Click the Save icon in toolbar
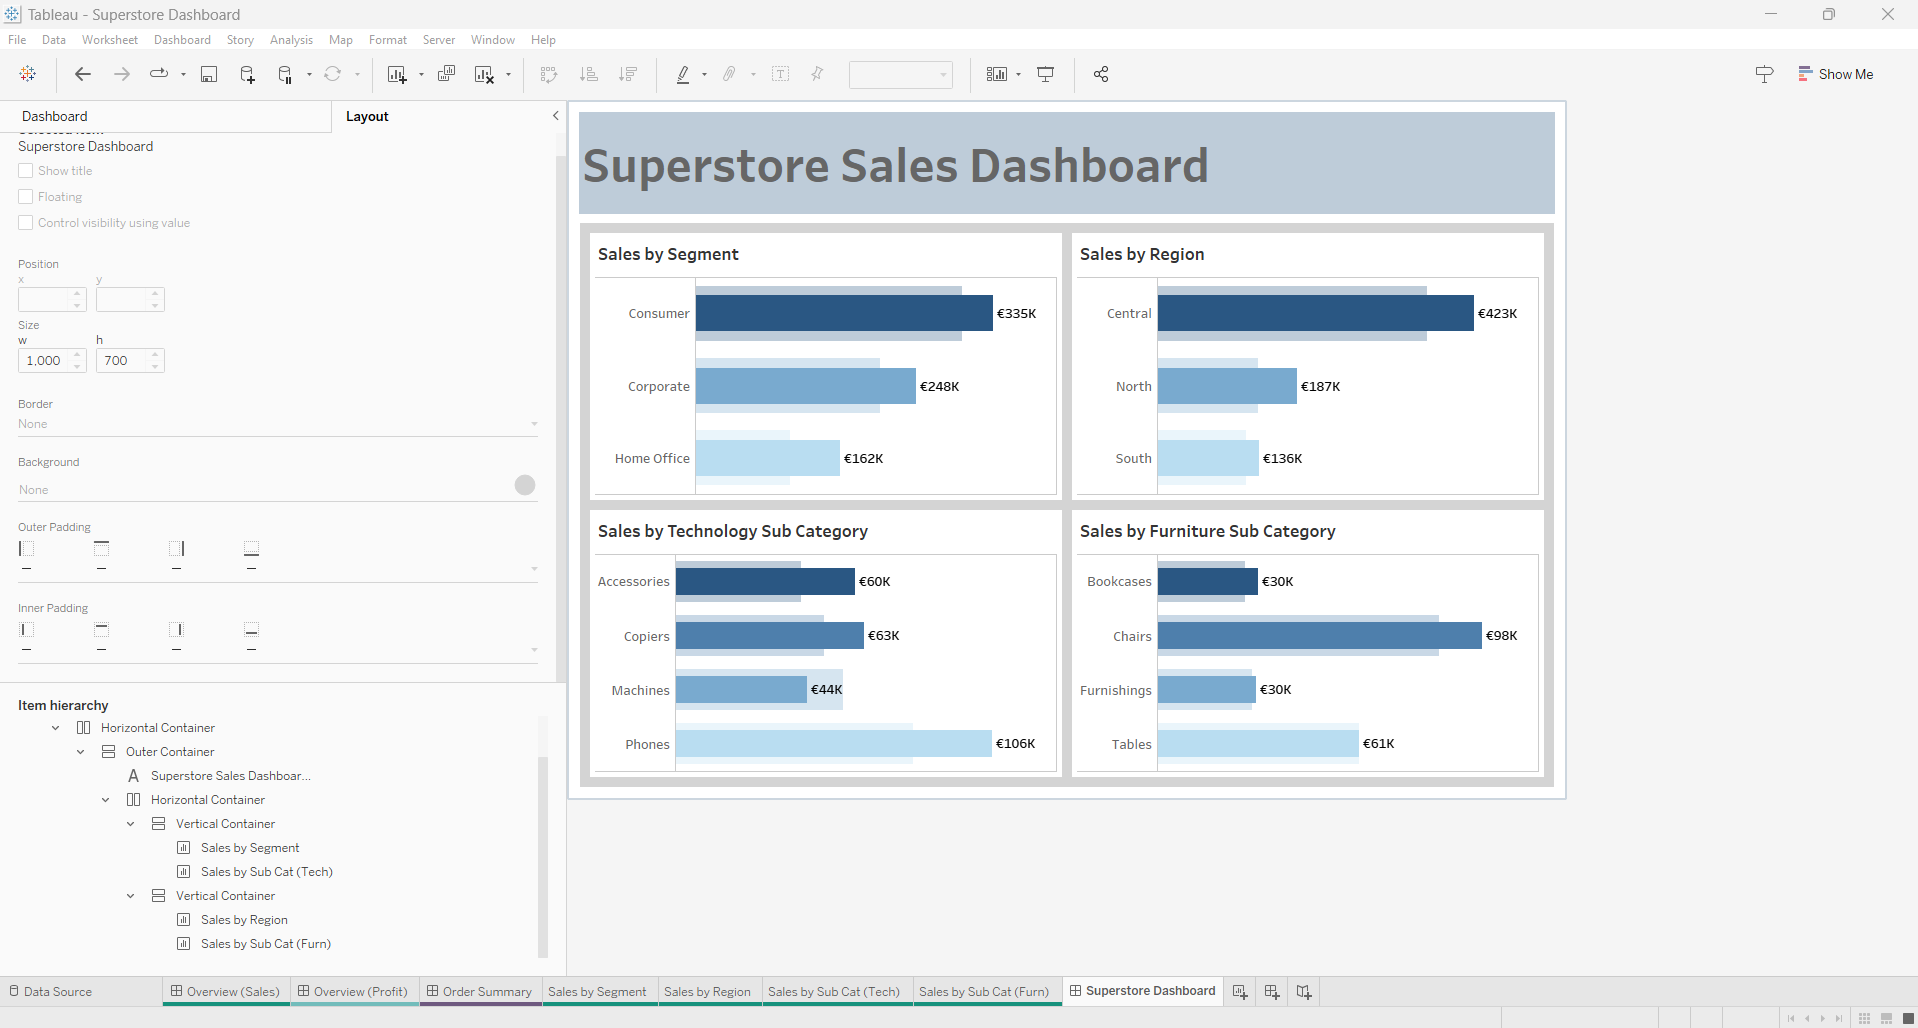The width and height of the screenshot is (1918, 1028). [209, 74]
